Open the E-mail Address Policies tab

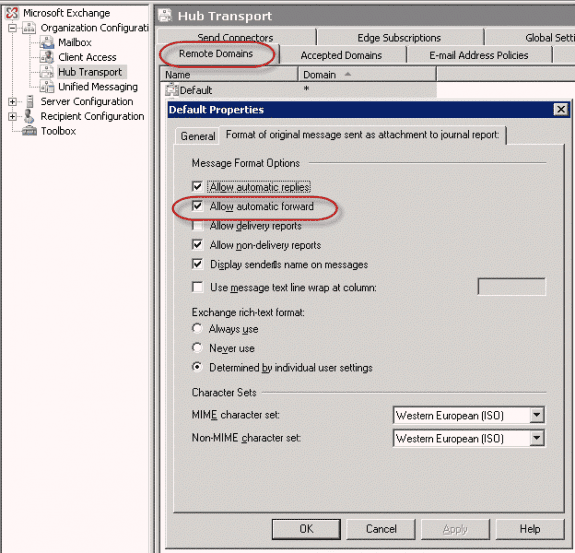[x=479, y=55]
